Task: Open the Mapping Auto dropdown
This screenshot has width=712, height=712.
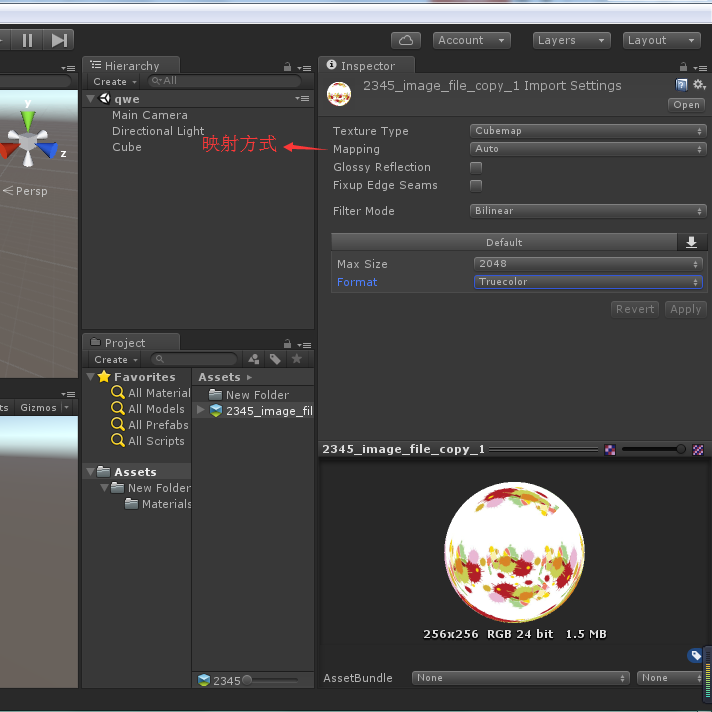Action: coord(588,149)
